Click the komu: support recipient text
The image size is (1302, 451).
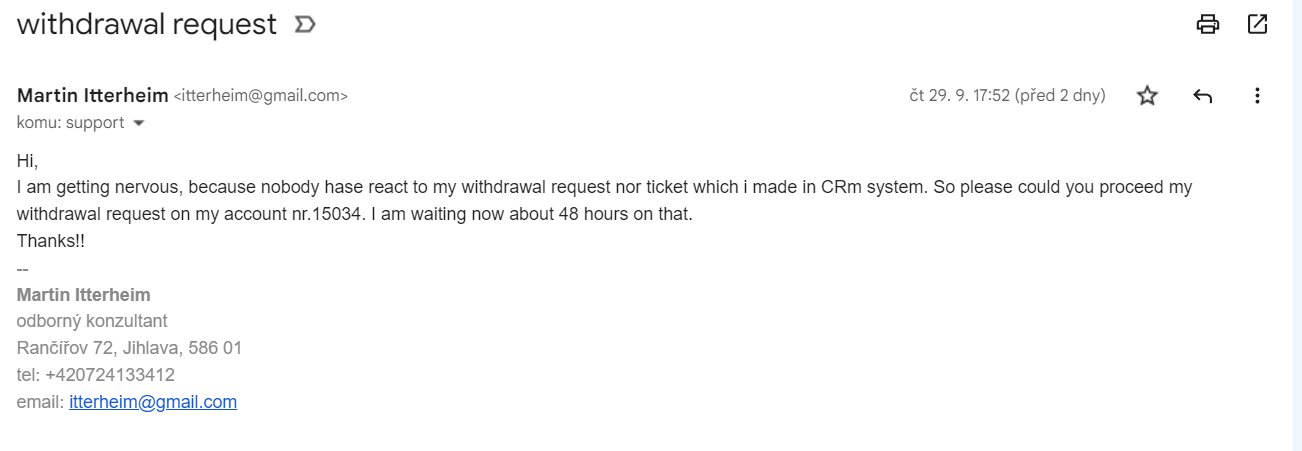pos(71,123)
